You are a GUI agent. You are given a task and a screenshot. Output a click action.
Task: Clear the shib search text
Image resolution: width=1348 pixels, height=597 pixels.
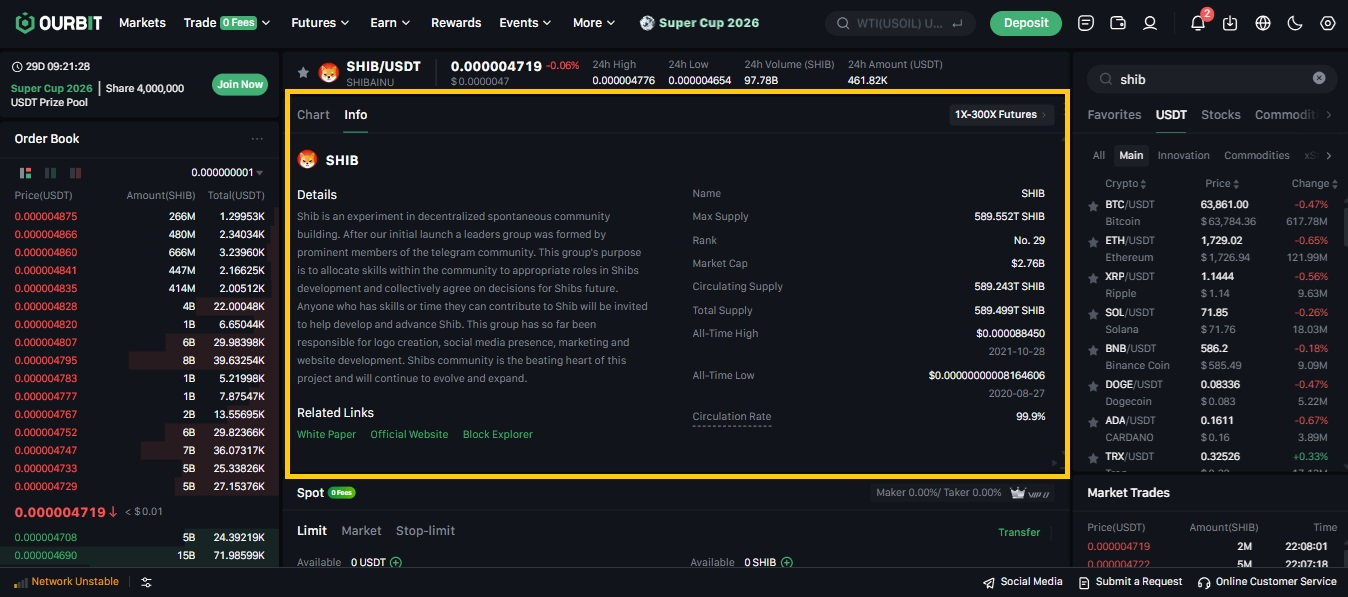(x=1319, y=78)
